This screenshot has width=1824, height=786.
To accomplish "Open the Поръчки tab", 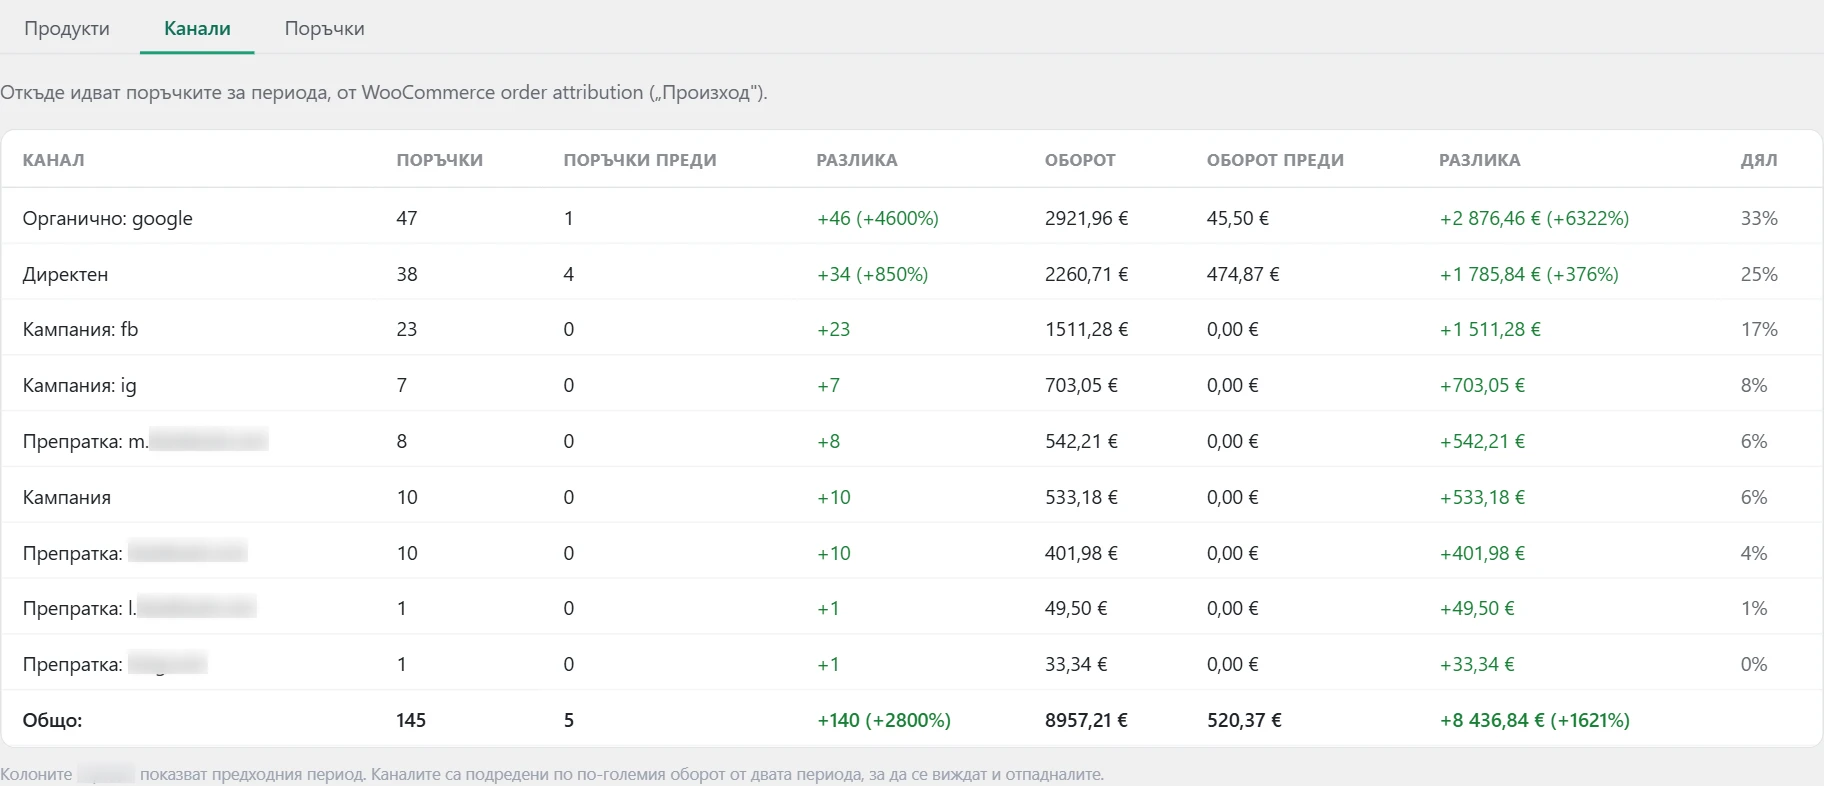I will click(x=324, y=29).
